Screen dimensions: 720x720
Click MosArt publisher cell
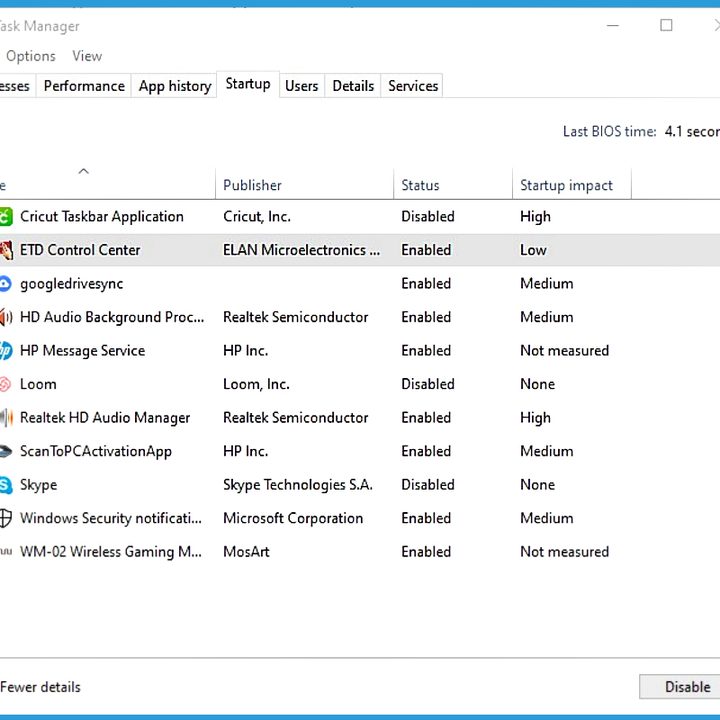[x=246, y=552]
